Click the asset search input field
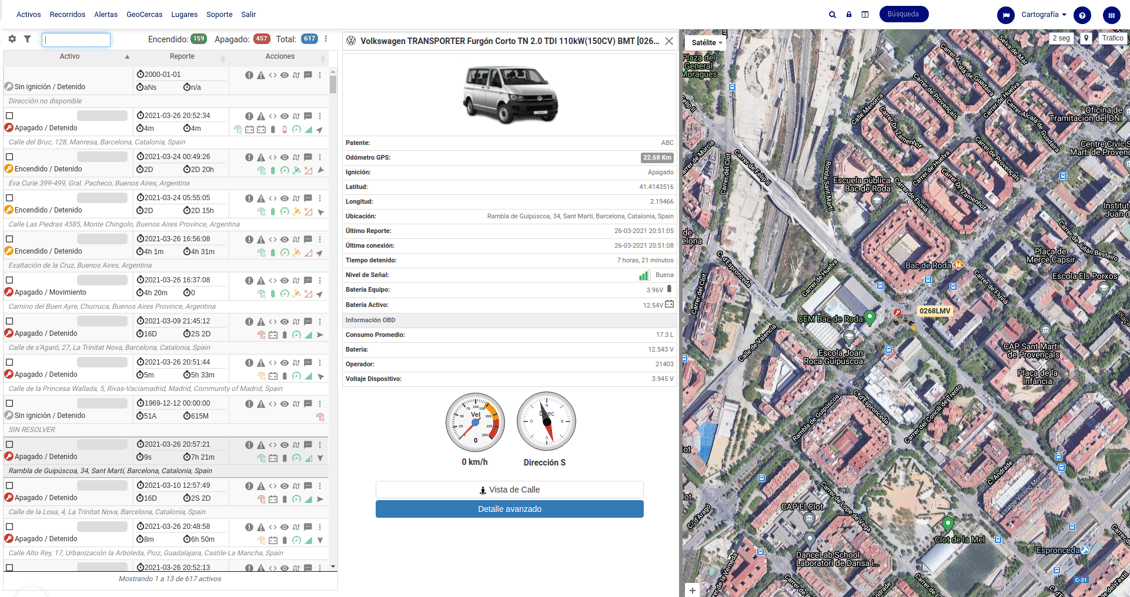This screenshot has width=1130, height=597. click(76, 40)
